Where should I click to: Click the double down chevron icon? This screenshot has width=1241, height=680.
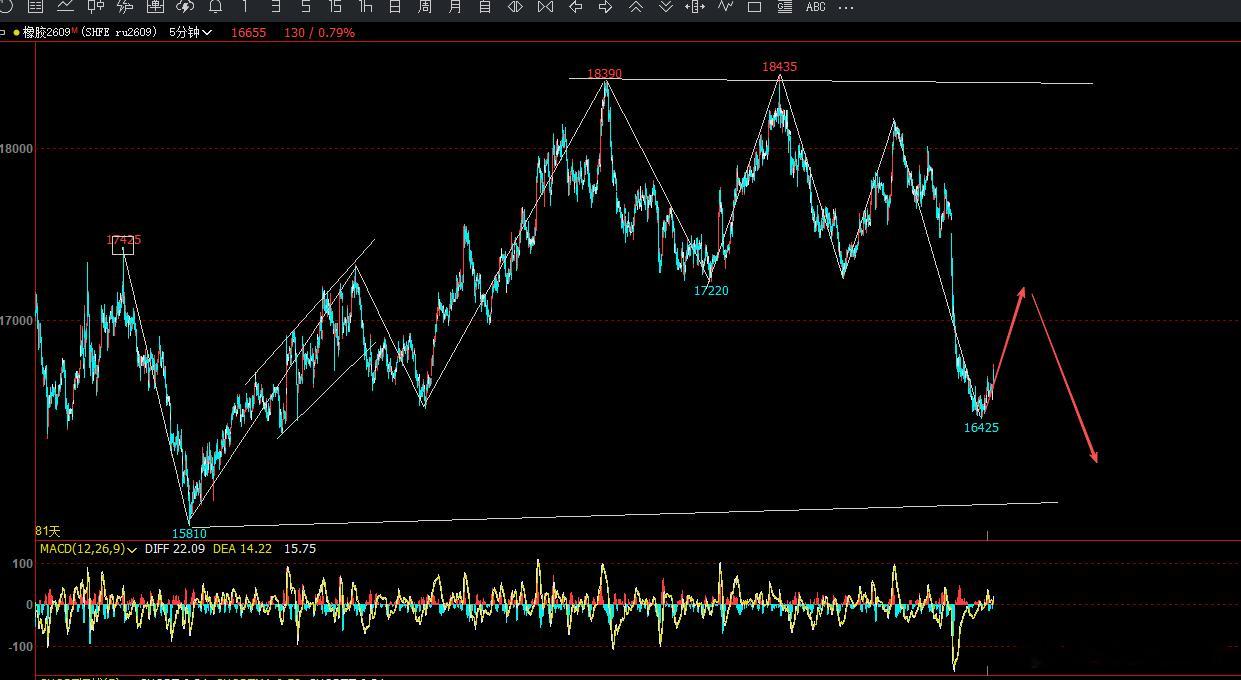click(x=665, y=7)
